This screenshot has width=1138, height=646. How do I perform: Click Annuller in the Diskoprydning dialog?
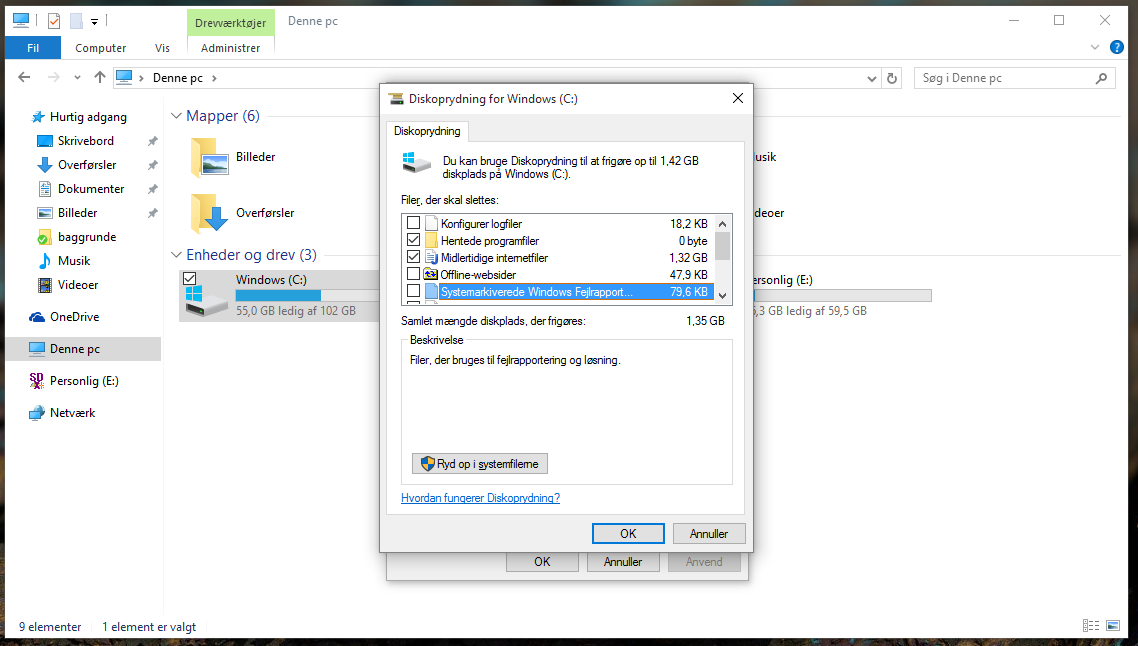[709, 533]
